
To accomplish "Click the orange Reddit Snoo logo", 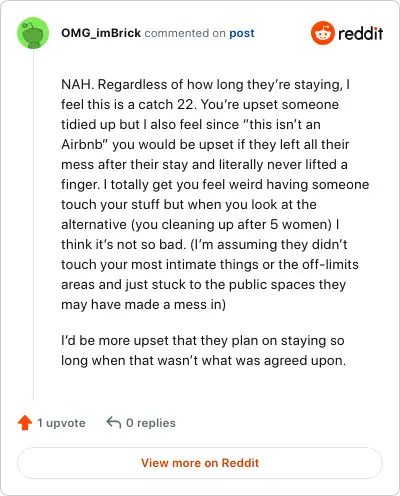I will (x=322, y=33).
